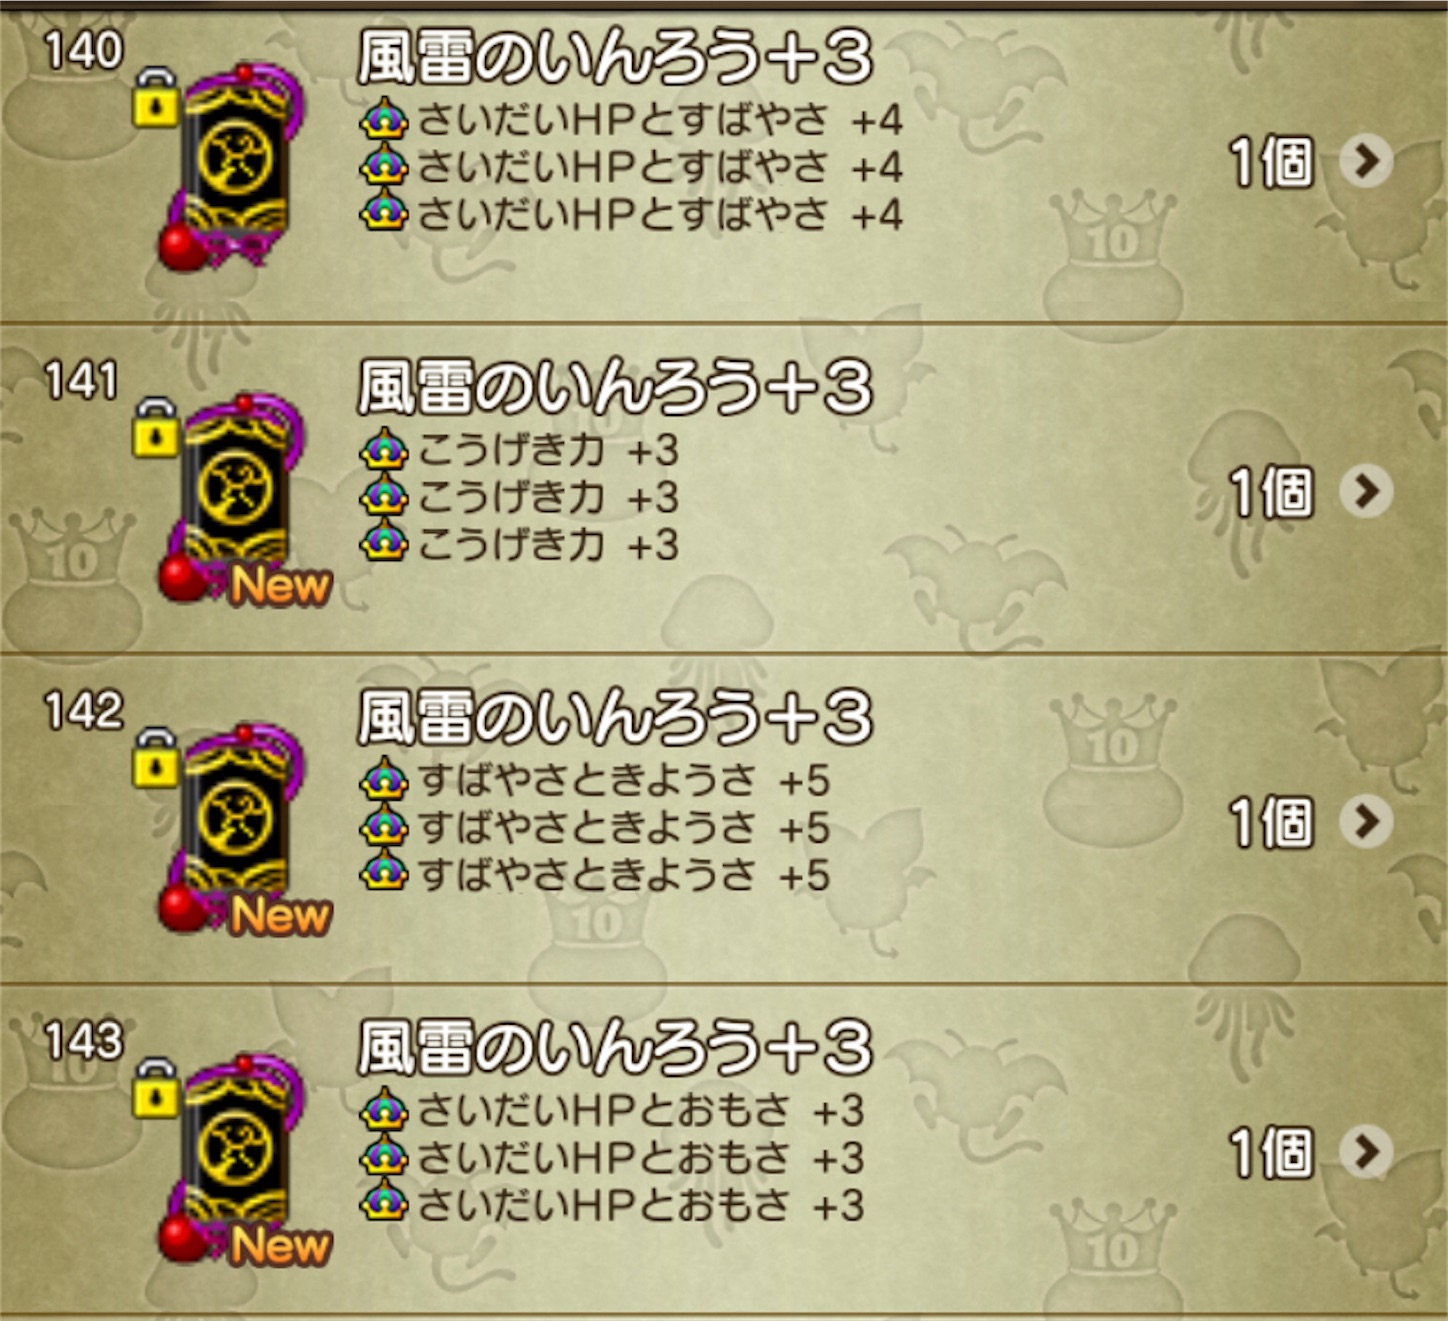
Task: Click first crown icon beside さいだいHPとおもさ +3
Action: click(384, 1110)
